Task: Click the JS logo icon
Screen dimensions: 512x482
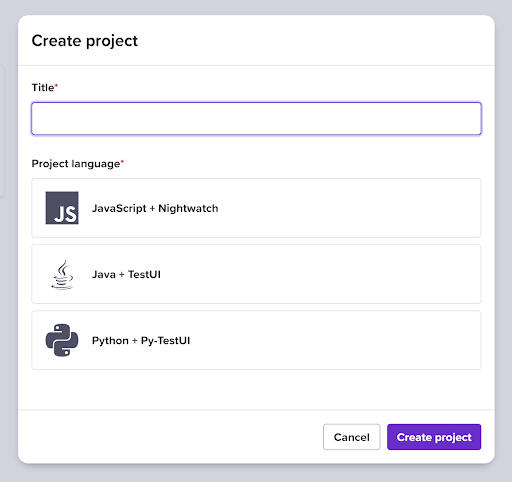Action: point(62,208)
